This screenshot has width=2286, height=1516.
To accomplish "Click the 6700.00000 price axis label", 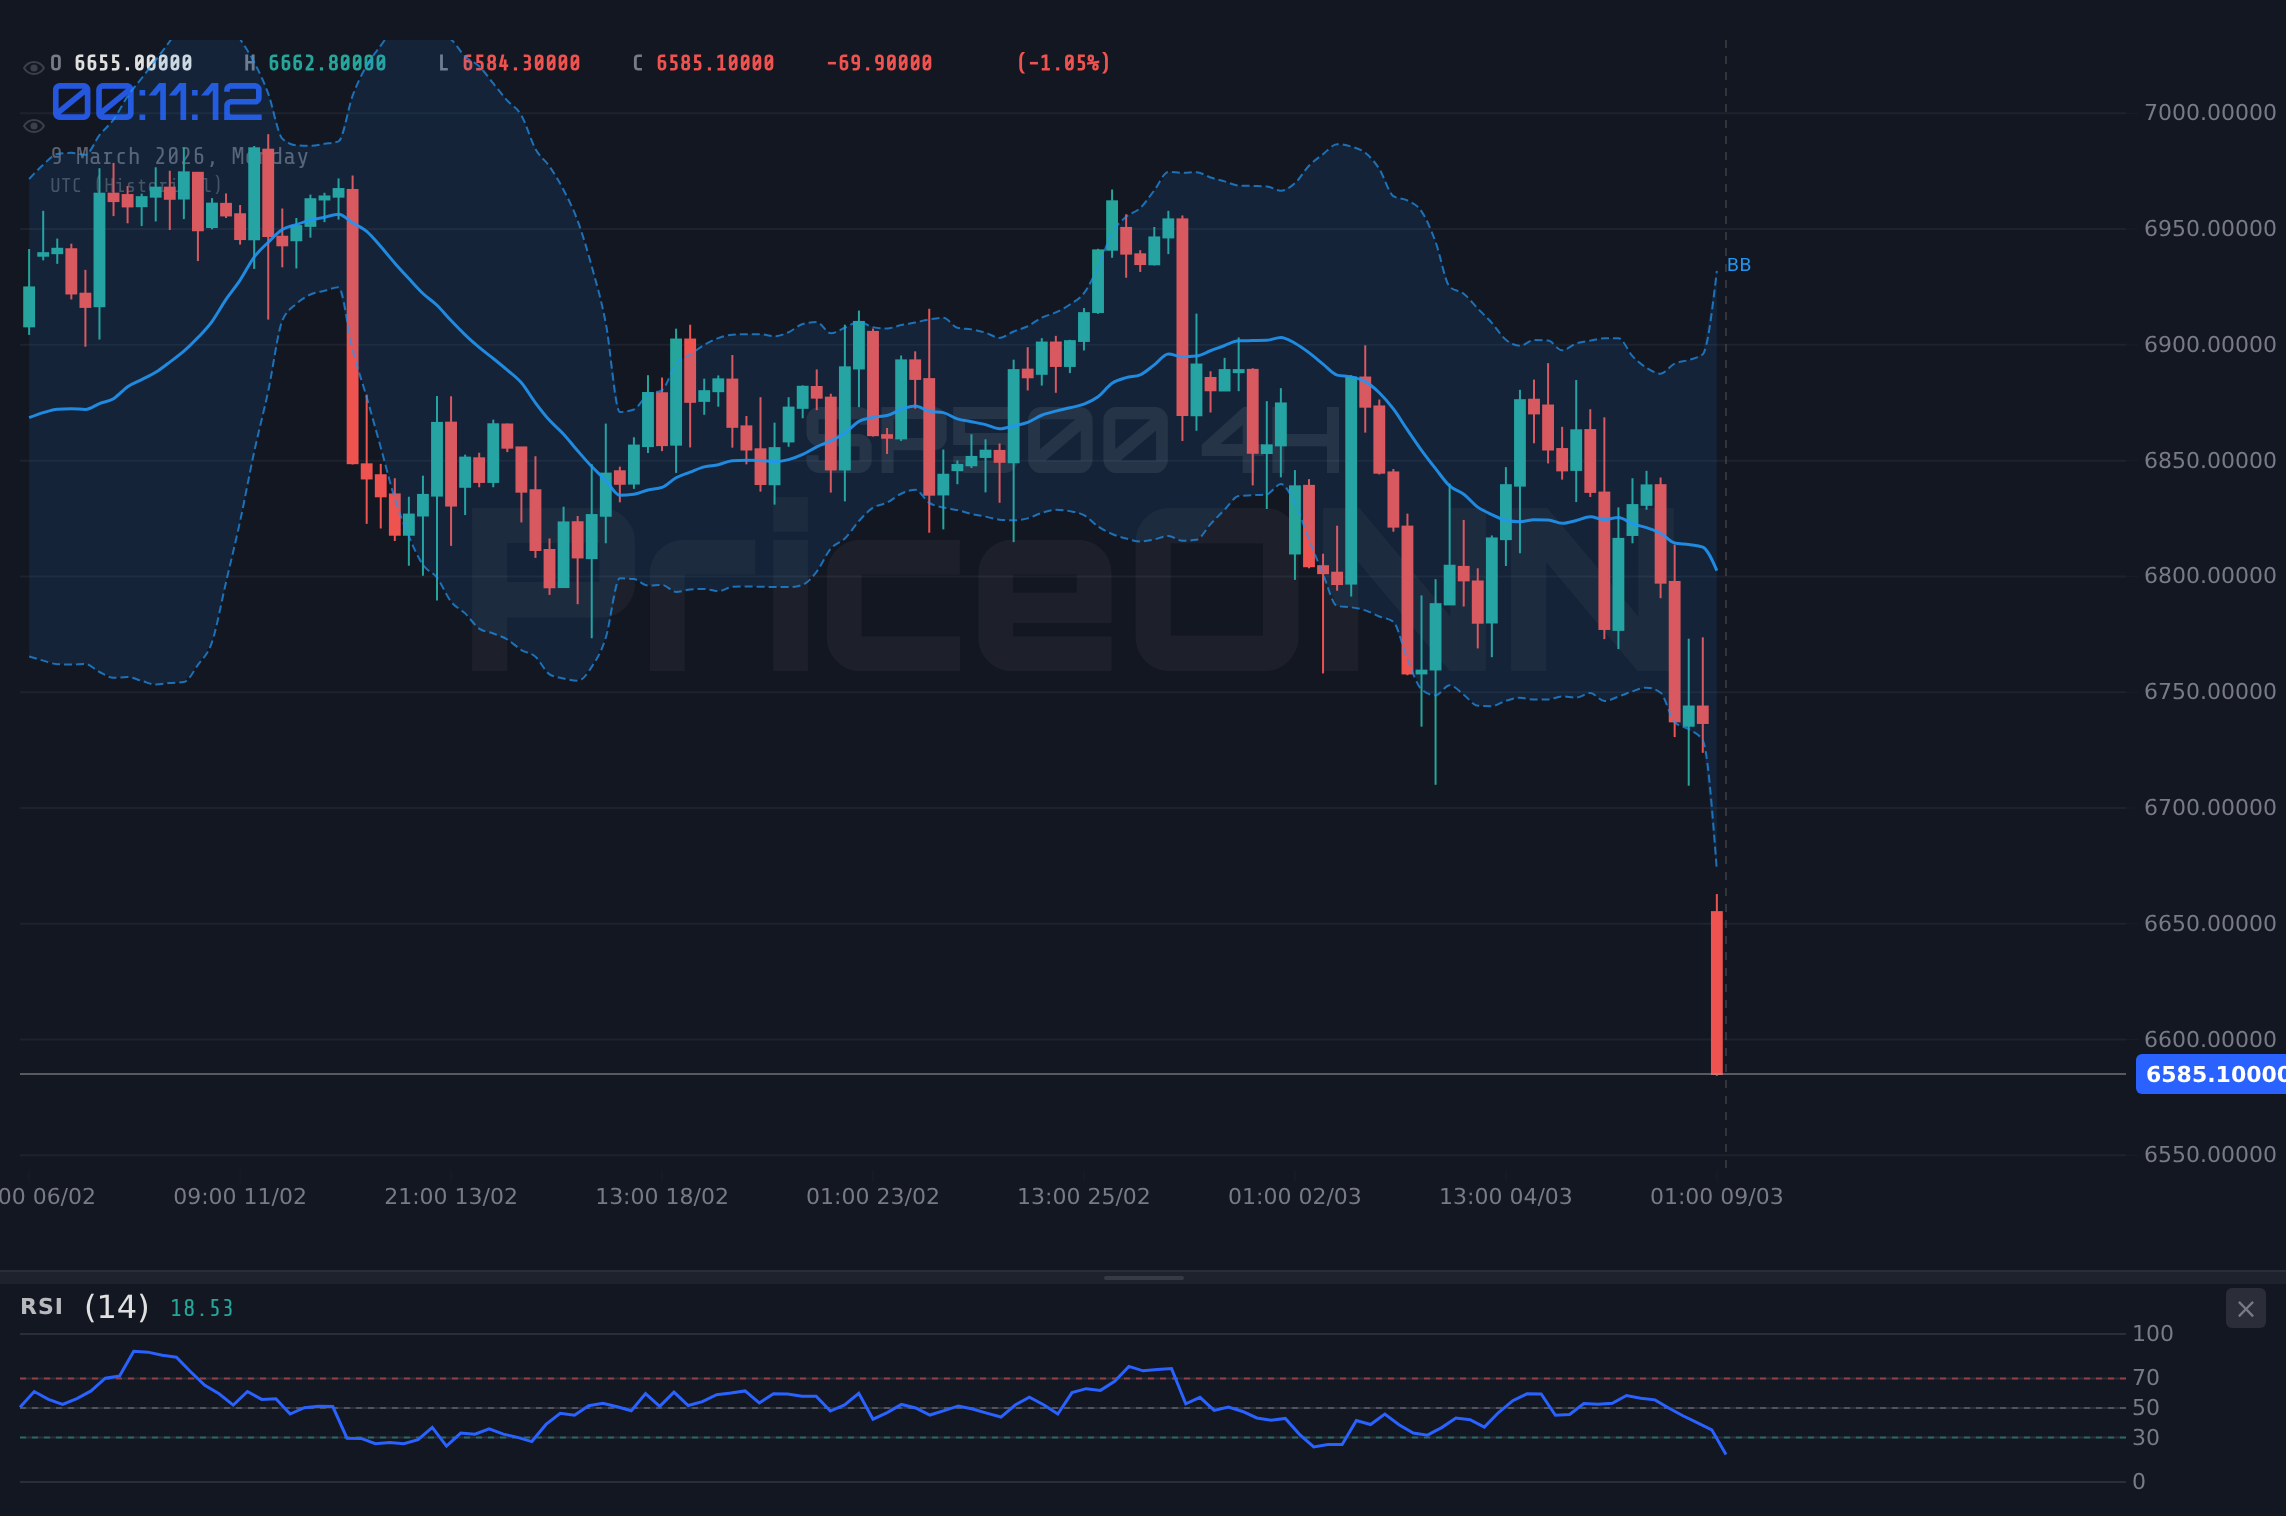I will (2210, 807).
